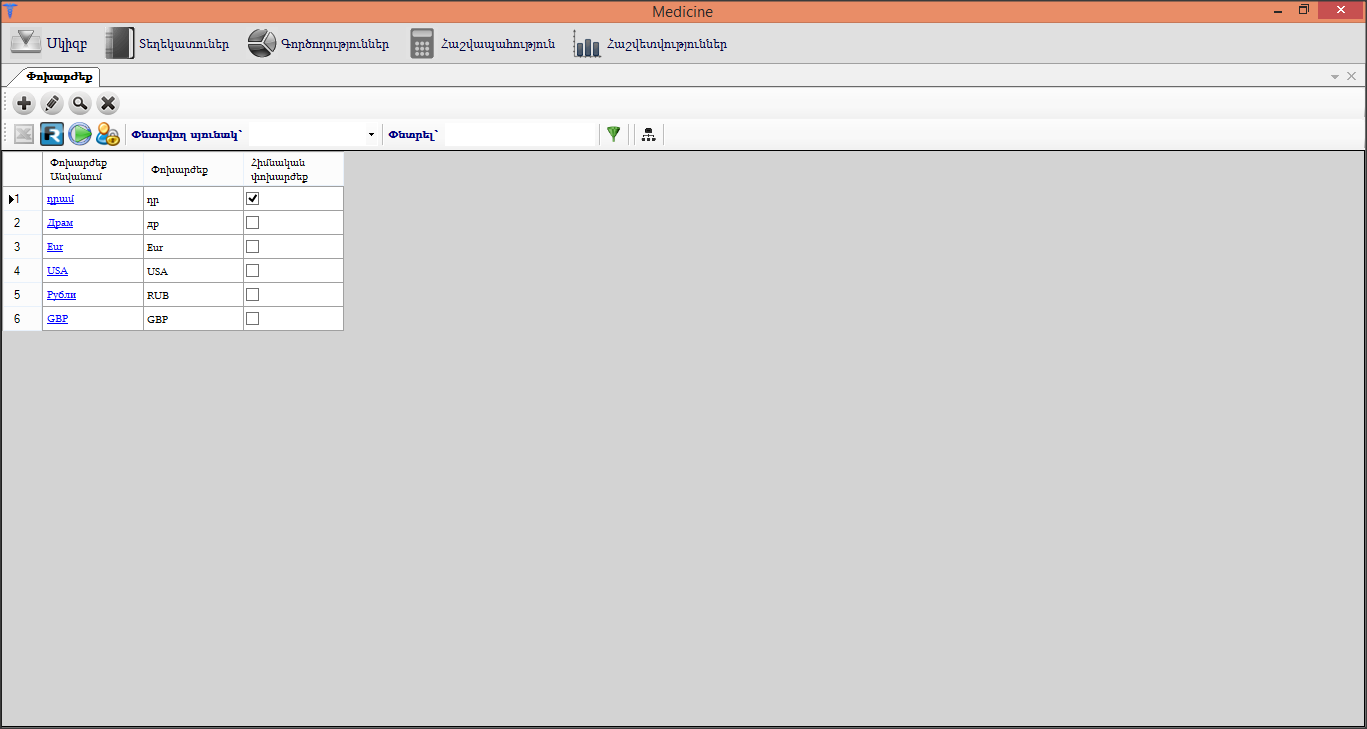Open the Տեղեկատուներ menu
Screen dimensions: 1367x729
pos(167,44)
